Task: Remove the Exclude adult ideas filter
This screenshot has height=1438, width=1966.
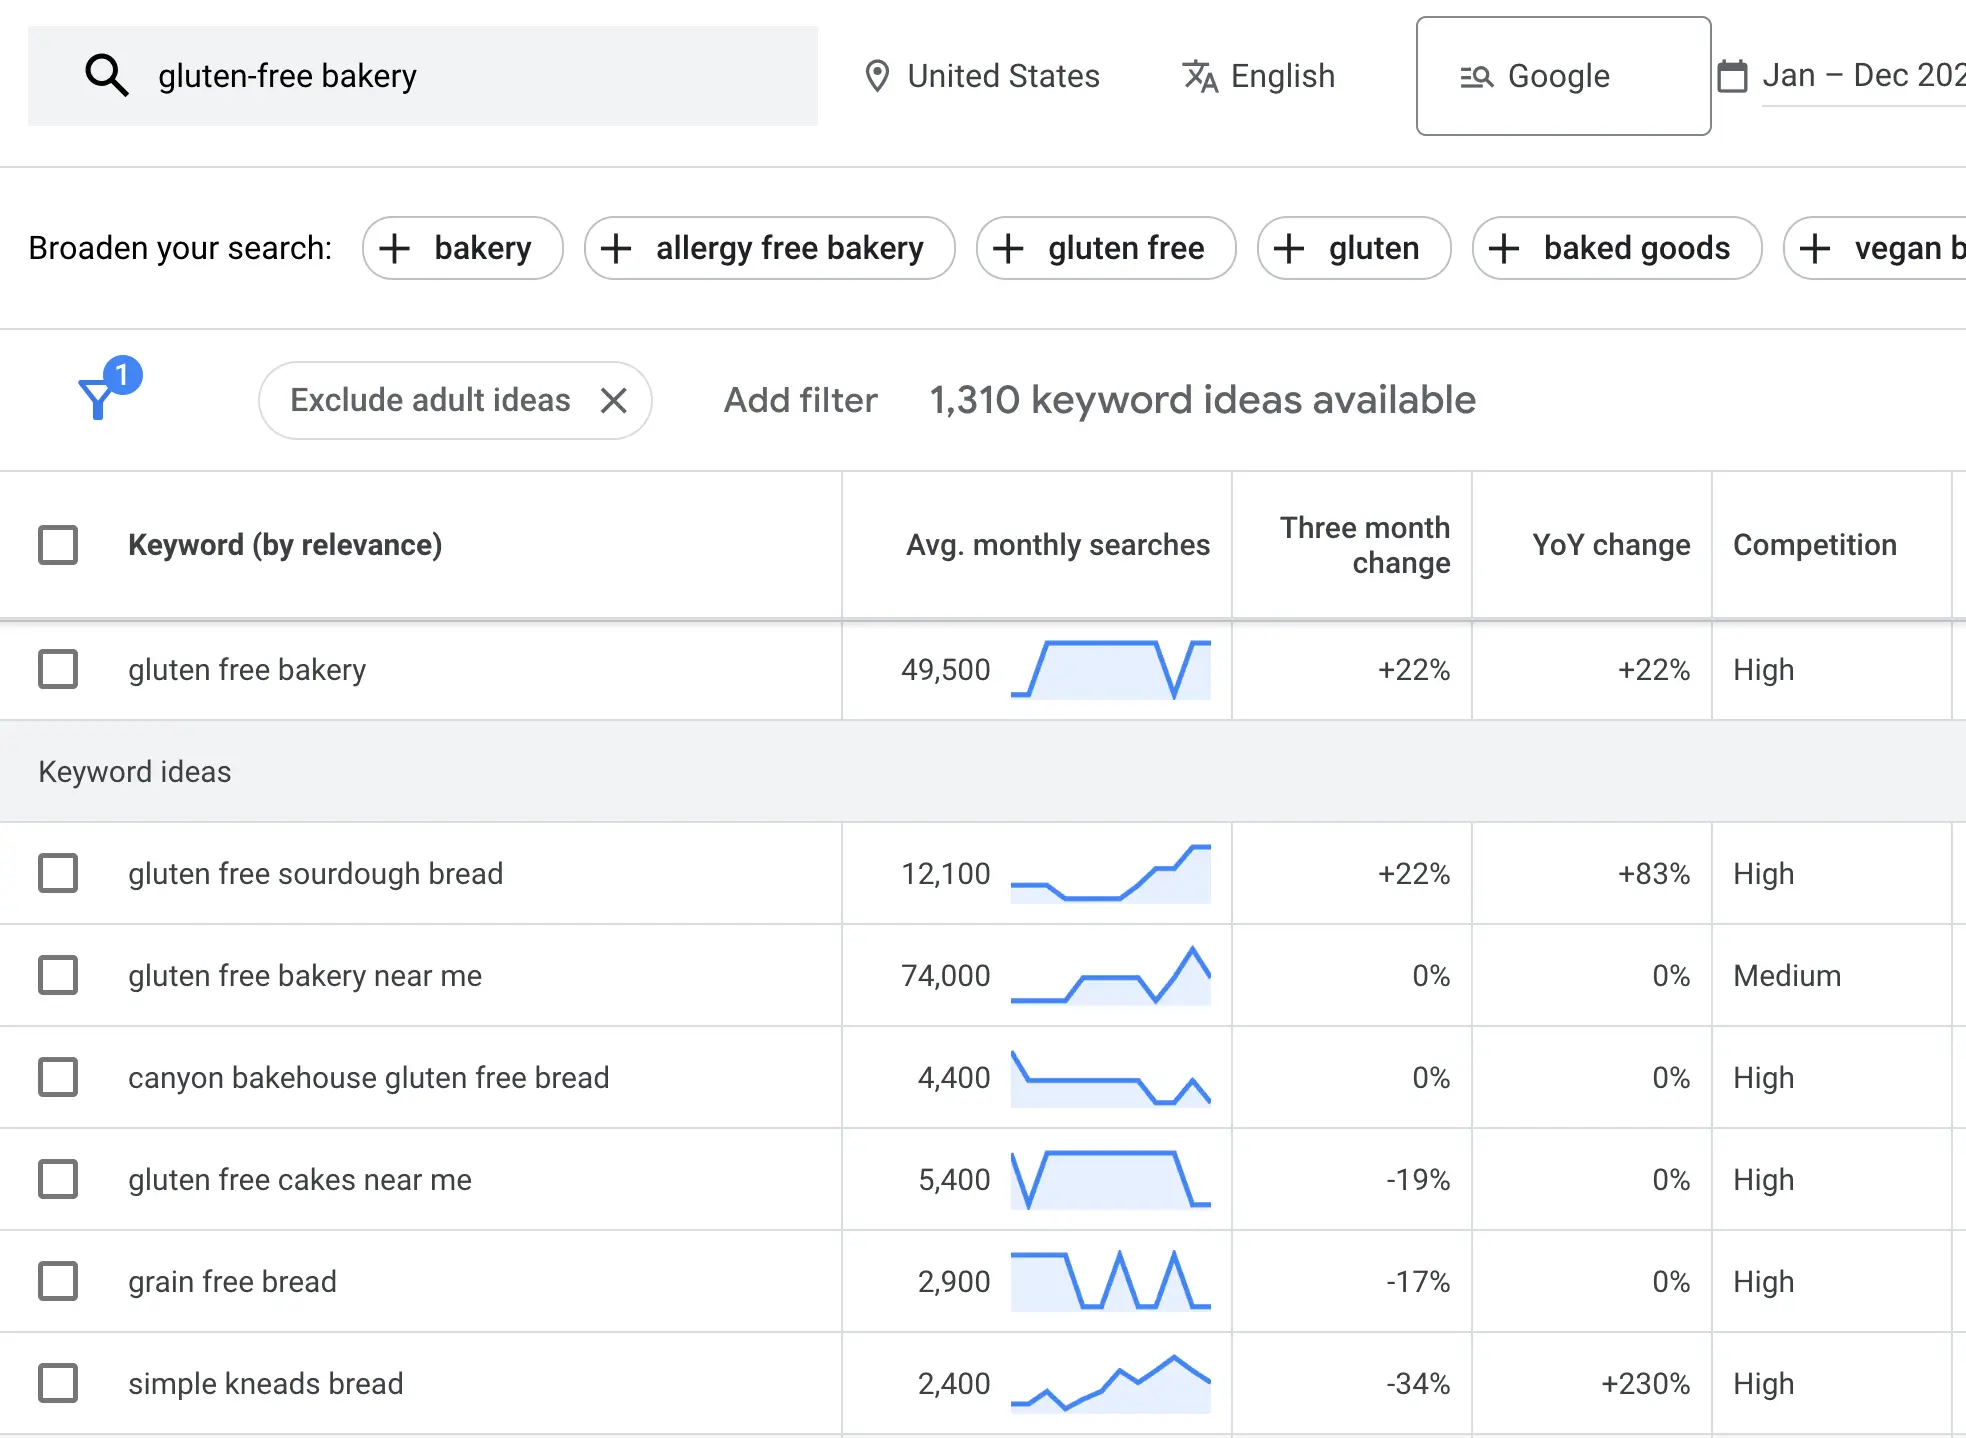Action: point(614,401)
